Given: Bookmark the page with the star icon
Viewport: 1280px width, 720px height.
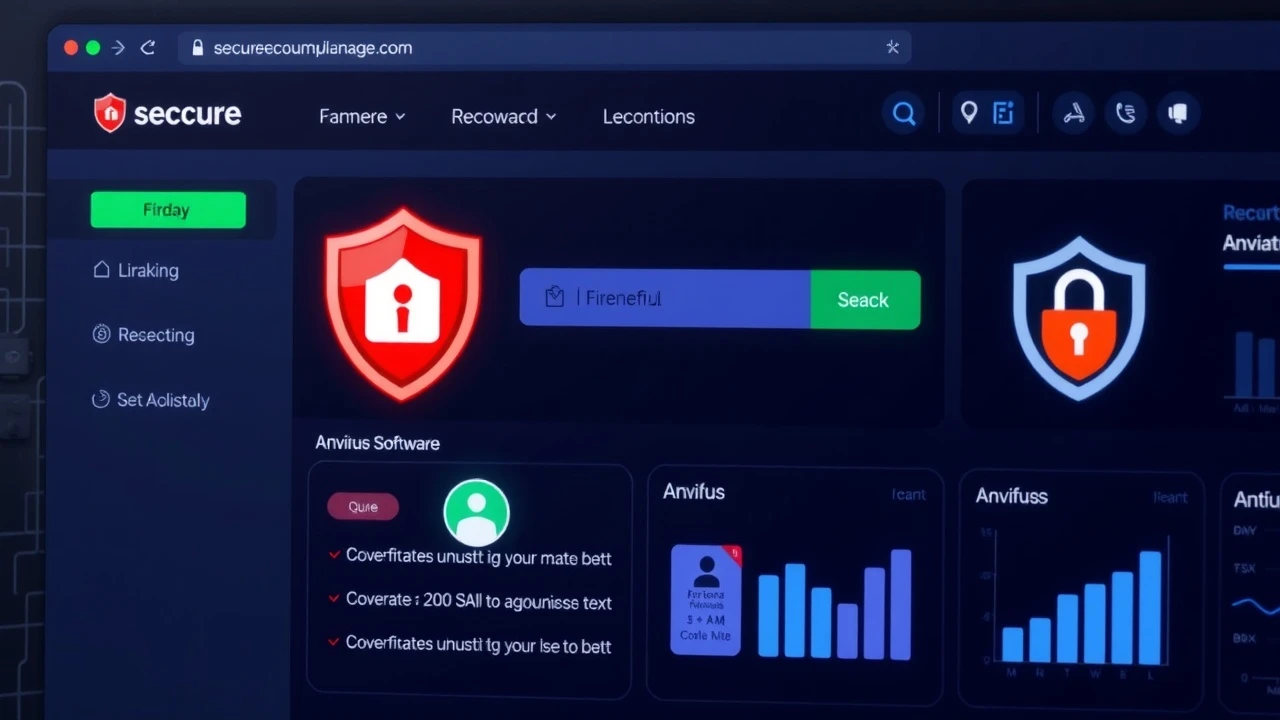Looking at the screenshot, I should [892, 47].
